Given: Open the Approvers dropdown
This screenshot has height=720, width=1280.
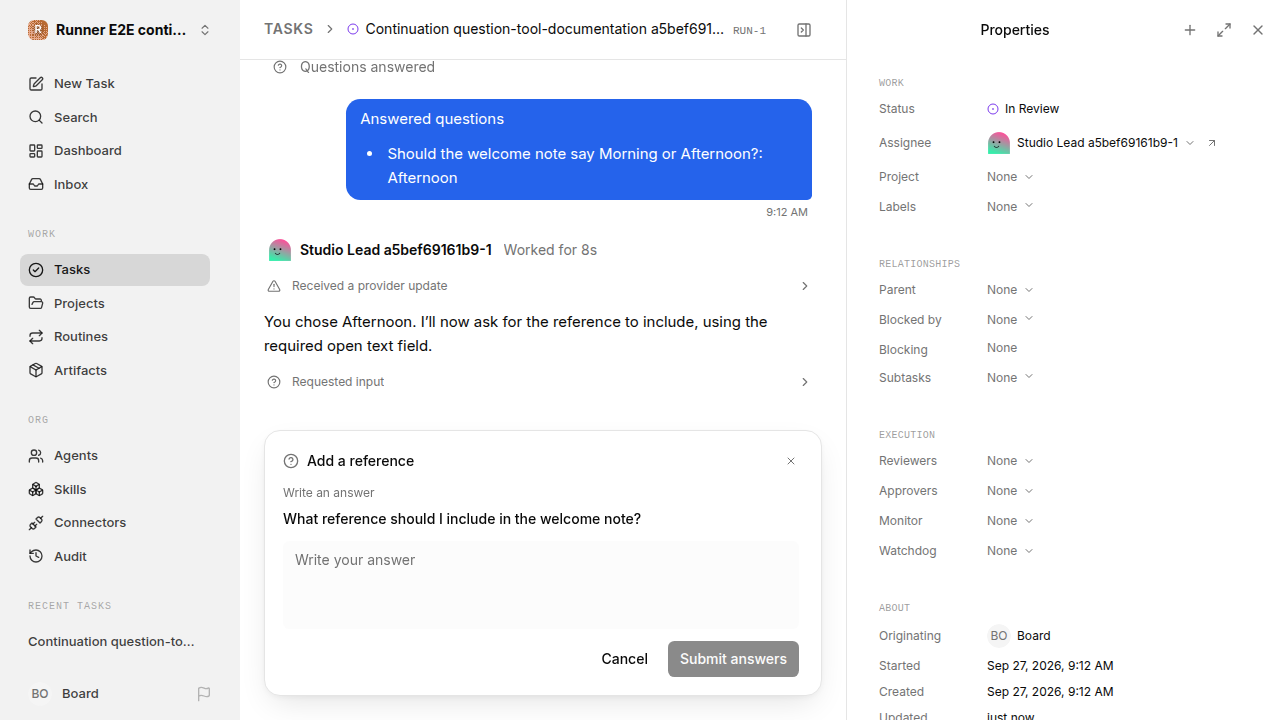Looking at the screenshot, I should (1010, 491).
